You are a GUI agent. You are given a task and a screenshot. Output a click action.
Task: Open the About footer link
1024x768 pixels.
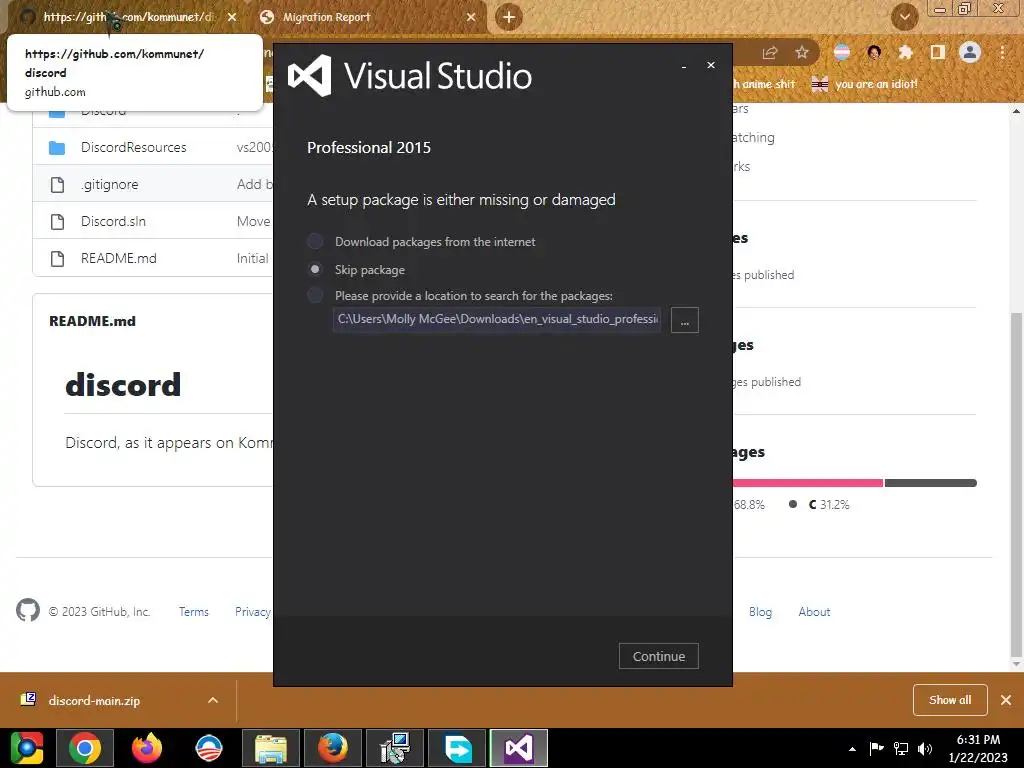click(x=814, y=612)
